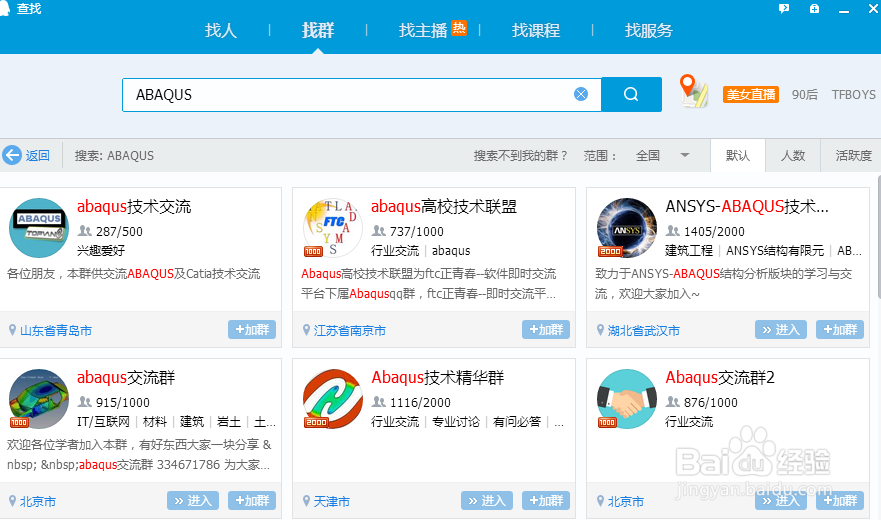Switch to the 找群 tab

pyautogui.click(x=318, y=30)
